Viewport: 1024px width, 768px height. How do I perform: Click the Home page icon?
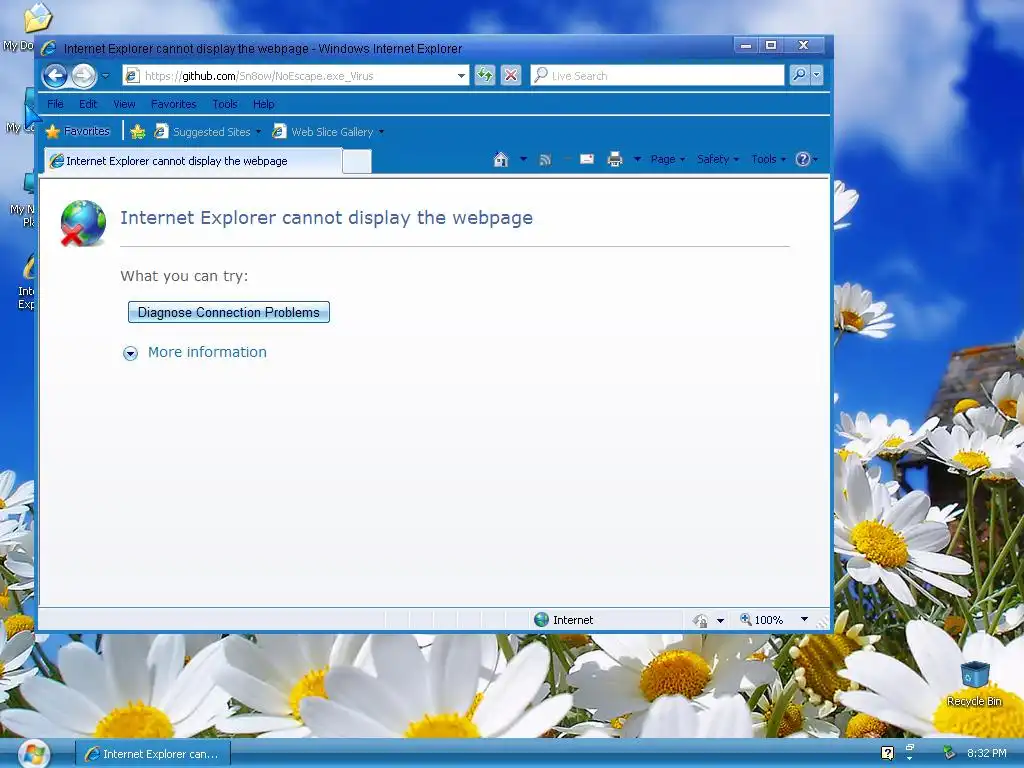point(501,159)
